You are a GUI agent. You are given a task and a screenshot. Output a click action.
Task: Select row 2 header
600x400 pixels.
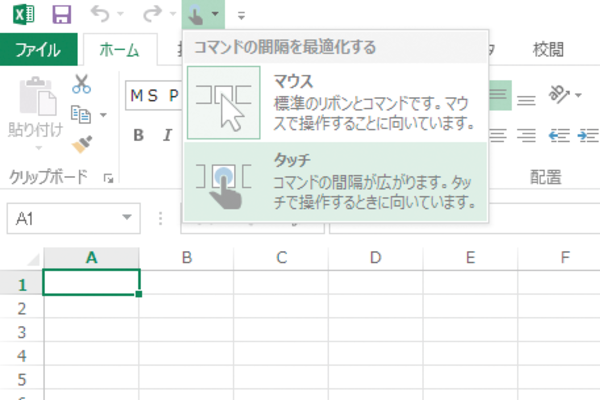21,307
